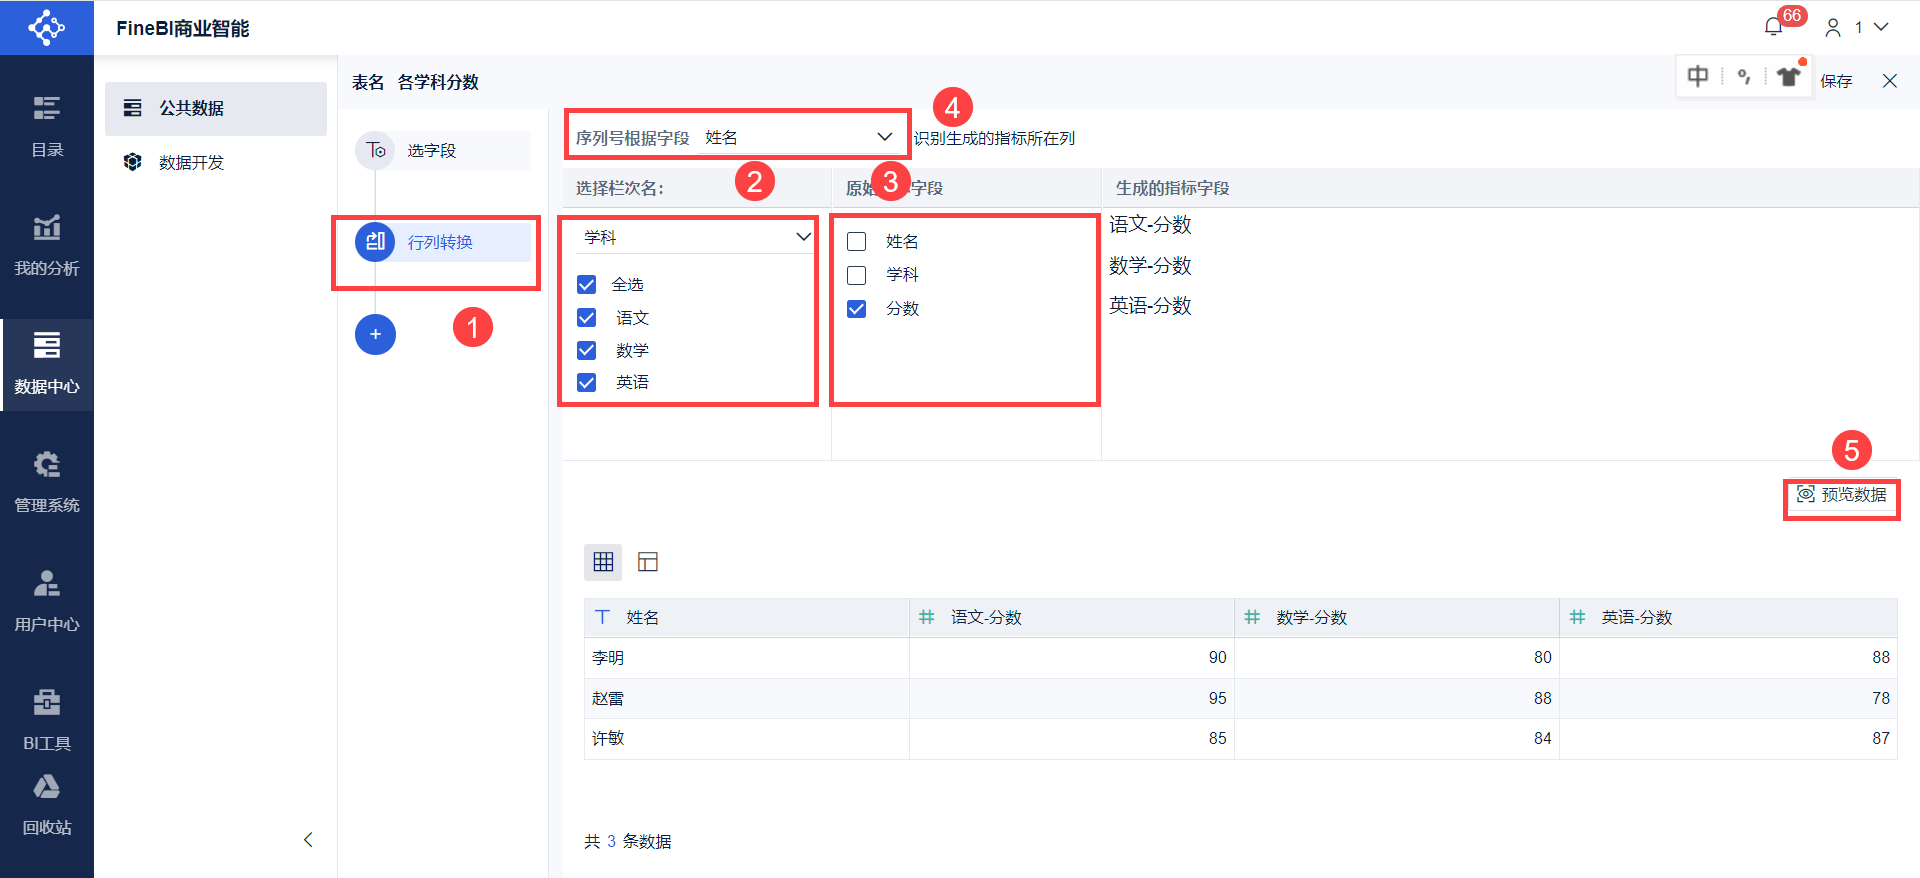Click 预览数据 preview button
Viewport: 1920px width, 878px height.
pyautogui.click(x=1842, y=495)
